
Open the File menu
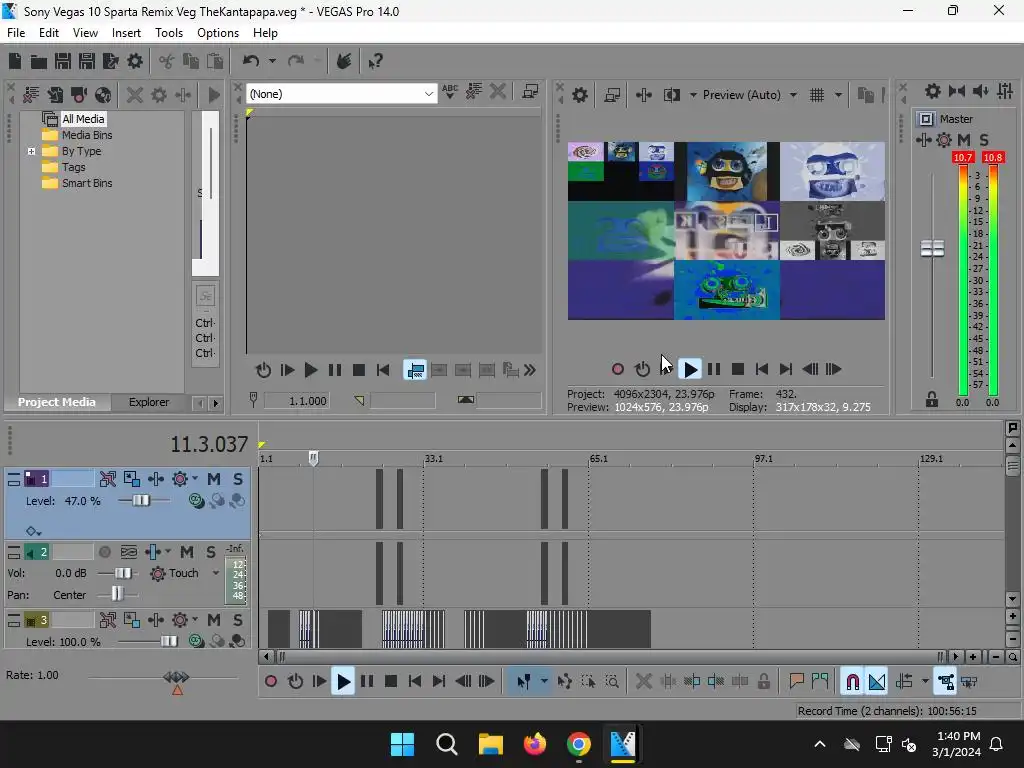[x=16, y=33]
